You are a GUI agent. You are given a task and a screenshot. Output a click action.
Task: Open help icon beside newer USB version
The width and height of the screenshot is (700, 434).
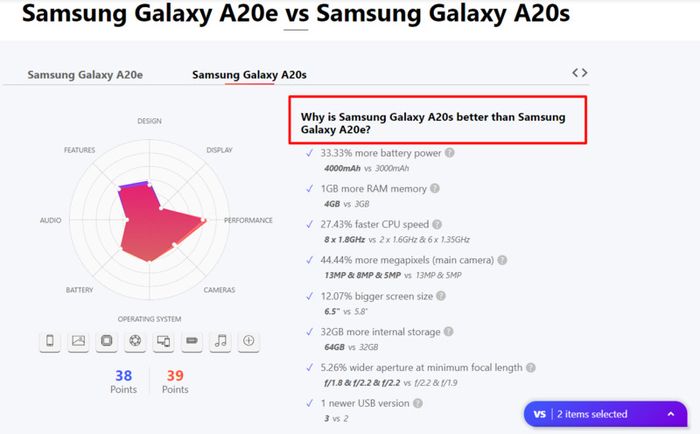tap(417, 403)
